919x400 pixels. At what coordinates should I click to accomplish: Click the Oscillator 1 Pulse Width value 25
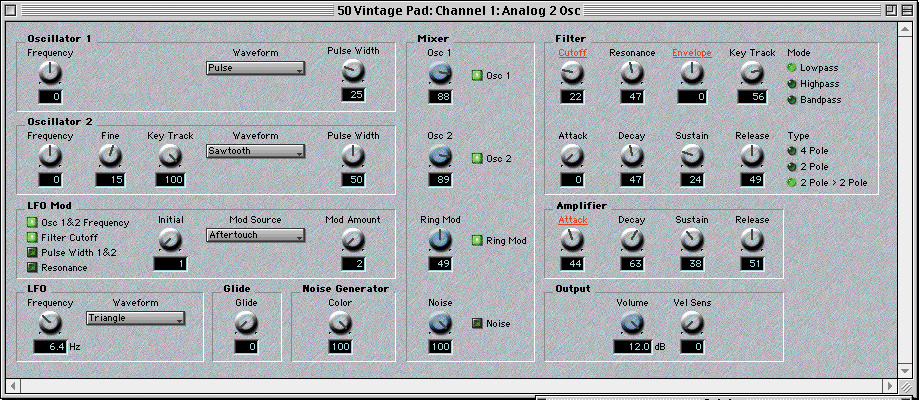click(x=353, y=95)
